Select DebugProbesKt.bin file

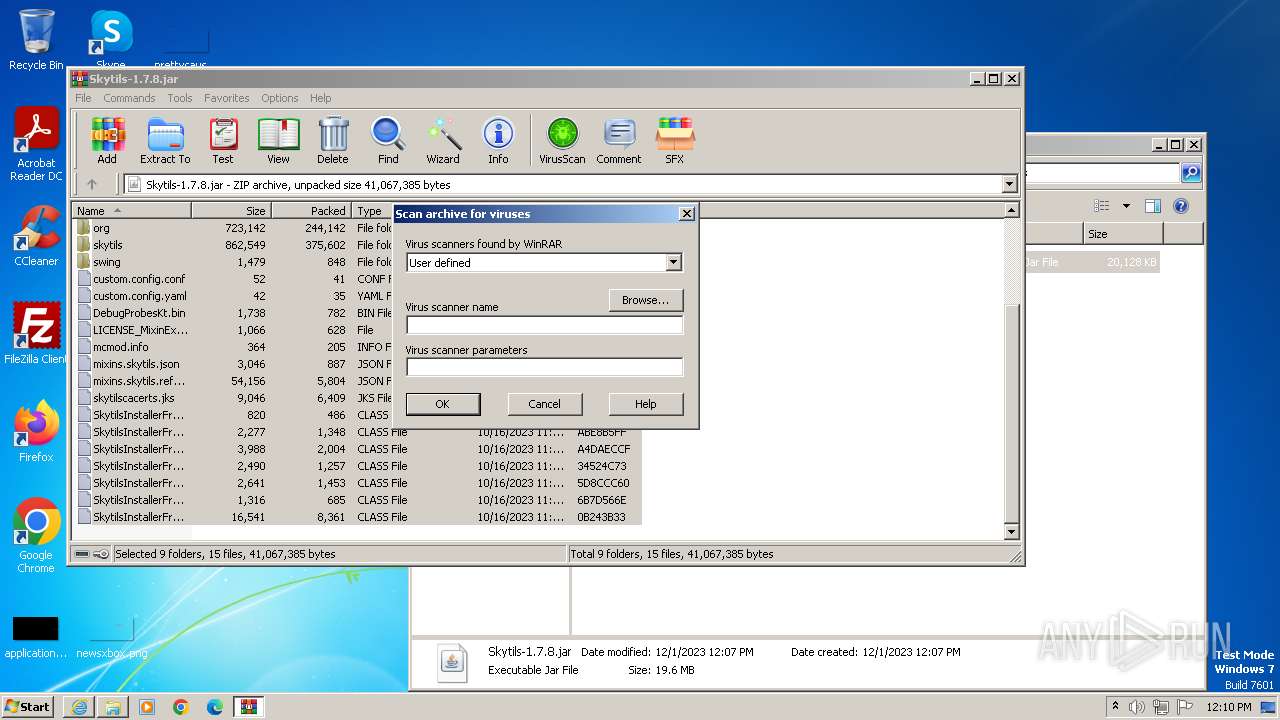pyautogui.click(x=139, y=313)
